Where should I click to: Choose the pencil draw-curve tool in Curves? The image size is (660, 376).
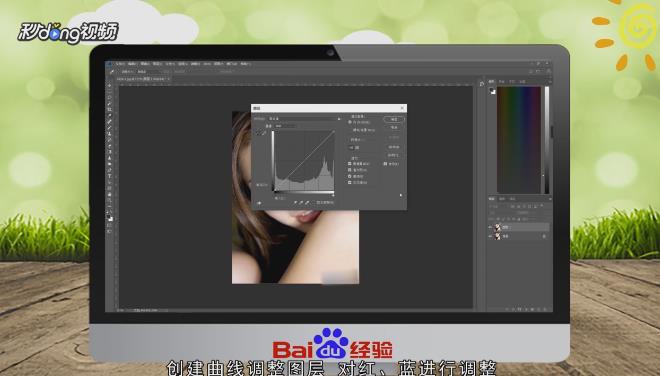click(x=264, y=132)
